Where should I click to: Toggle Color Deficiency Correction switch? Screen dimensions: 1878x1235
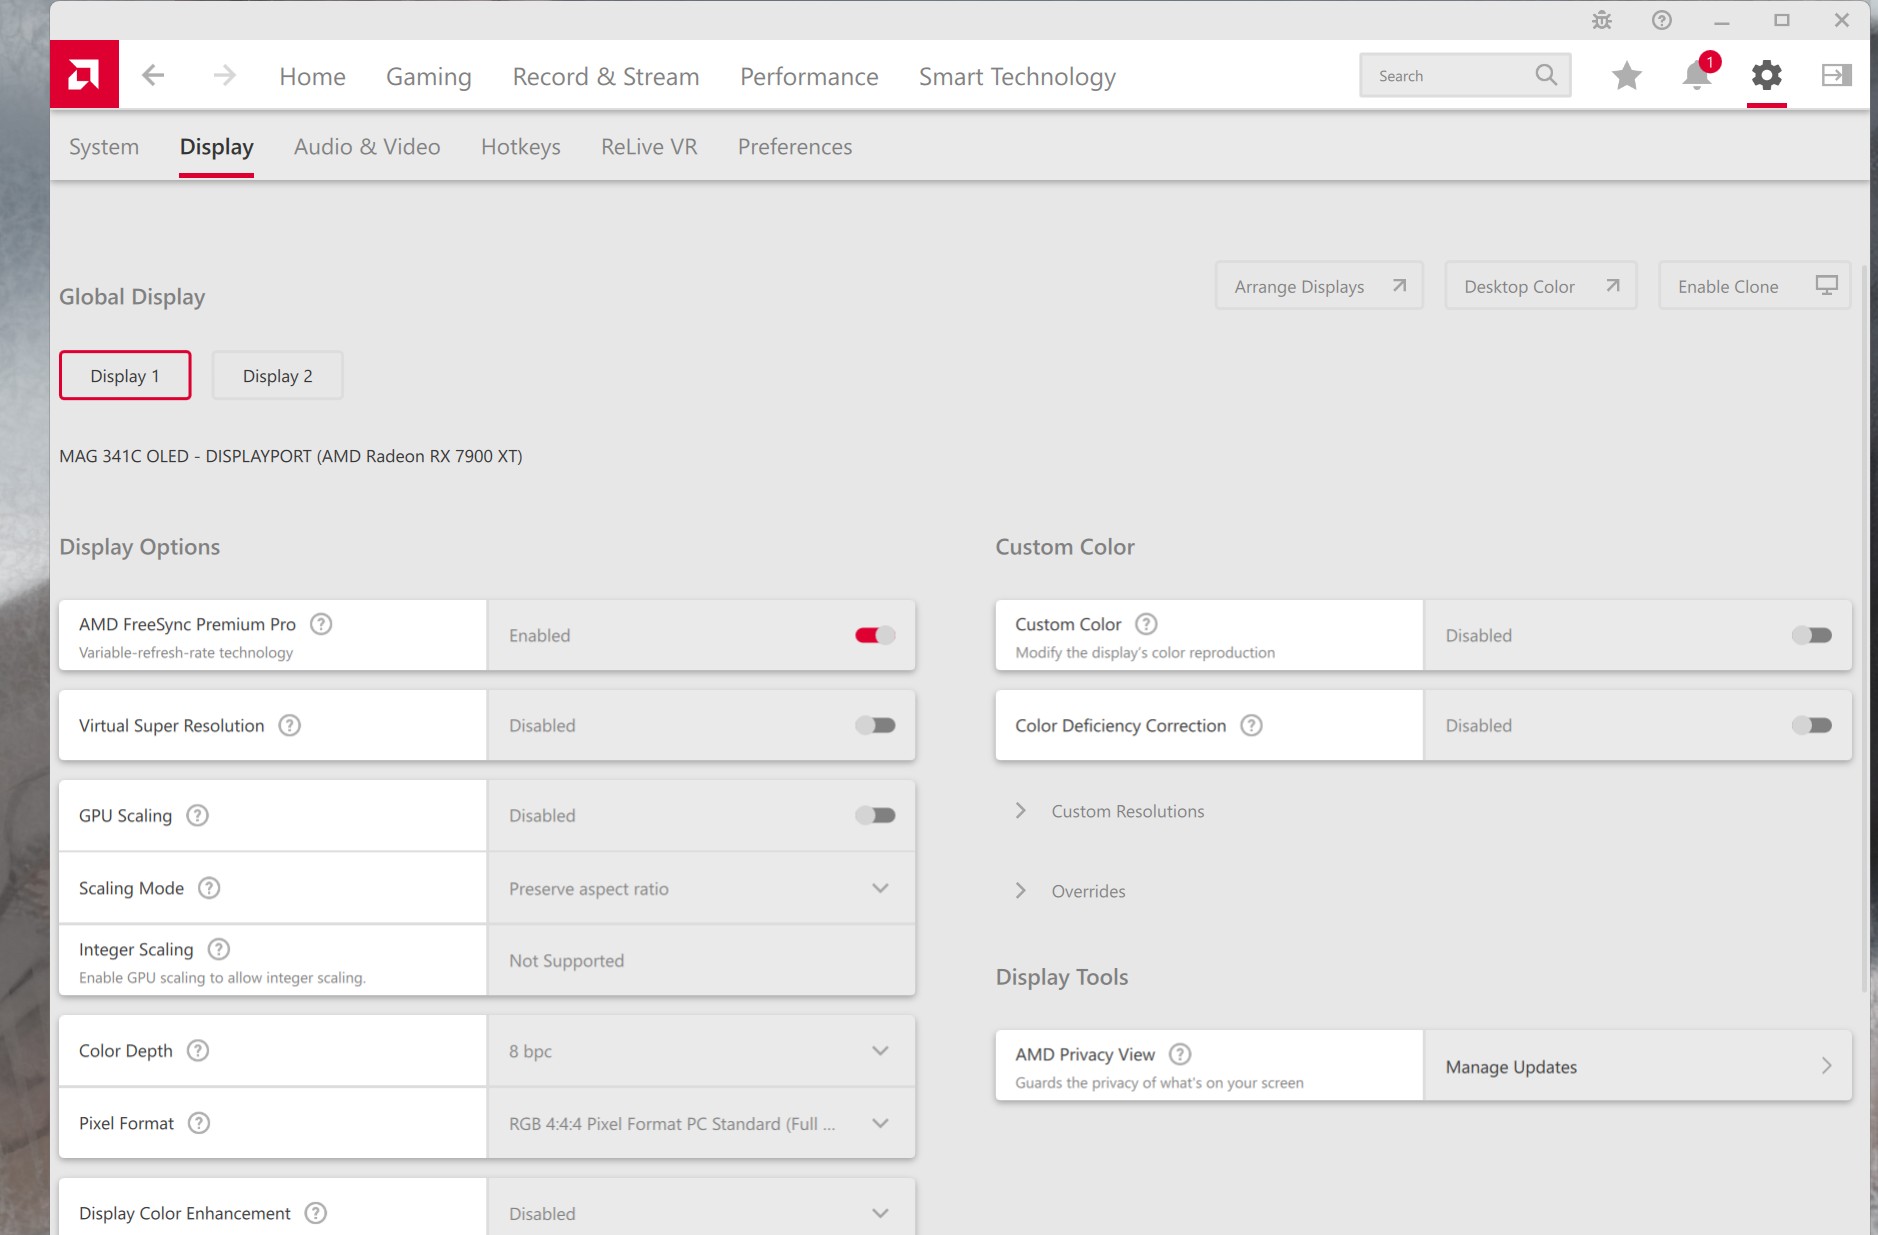[x=1811, y=725]
